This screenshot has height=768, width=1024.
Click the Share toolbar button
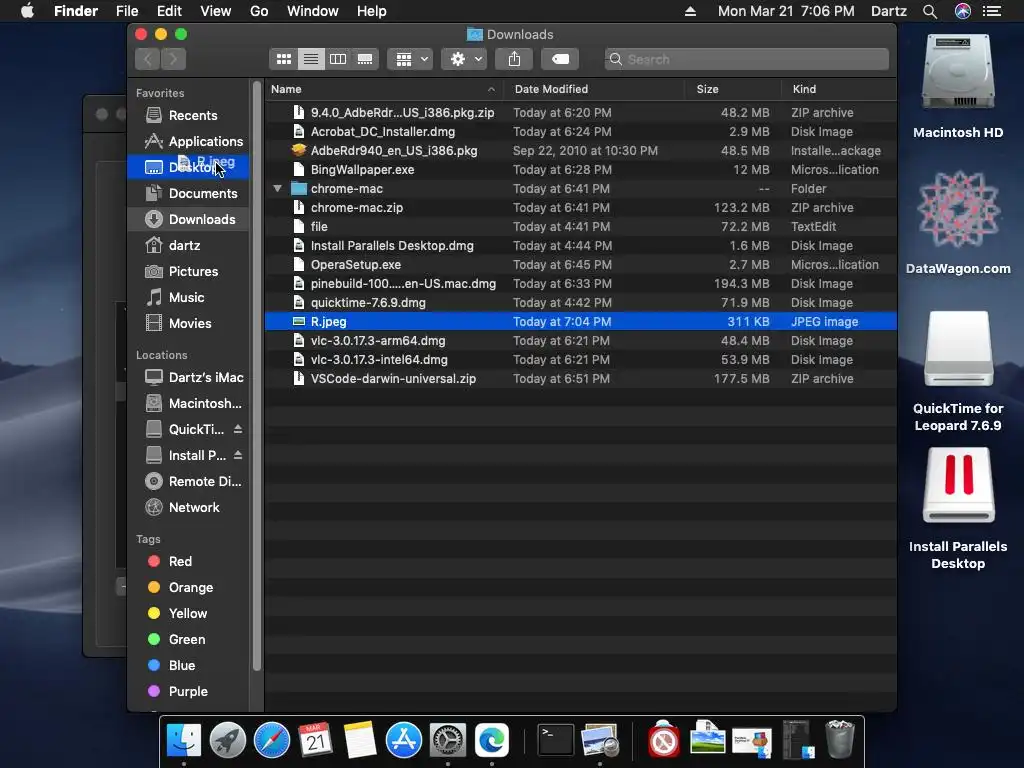tap(515, 59)
